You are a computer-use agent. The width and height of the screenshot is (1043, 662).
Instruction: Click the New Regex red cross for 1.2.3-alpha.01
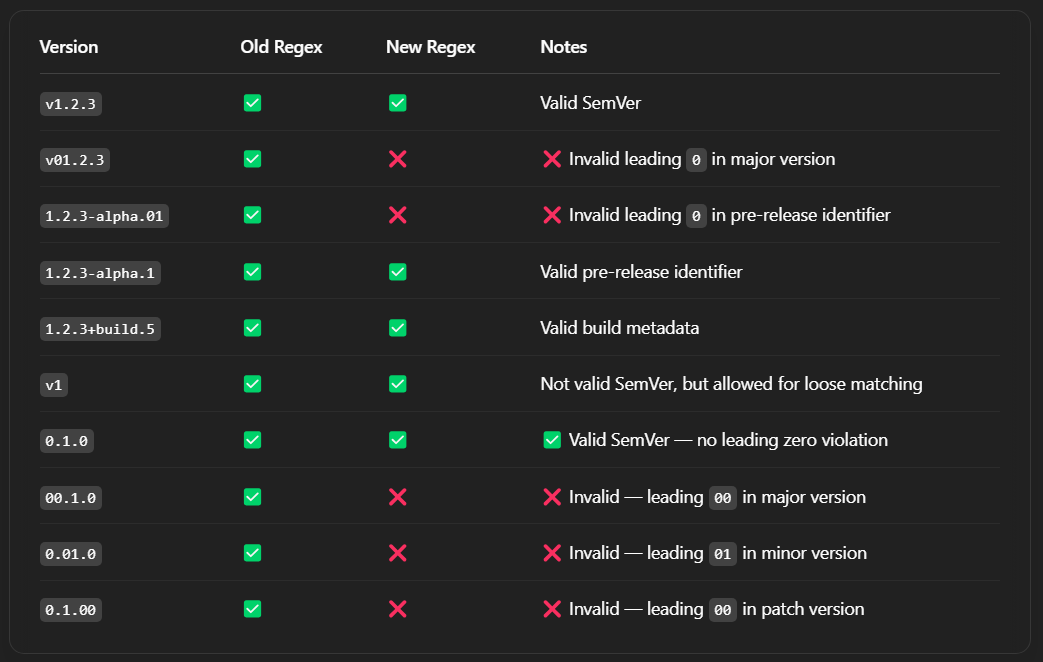tap(397, 215)
